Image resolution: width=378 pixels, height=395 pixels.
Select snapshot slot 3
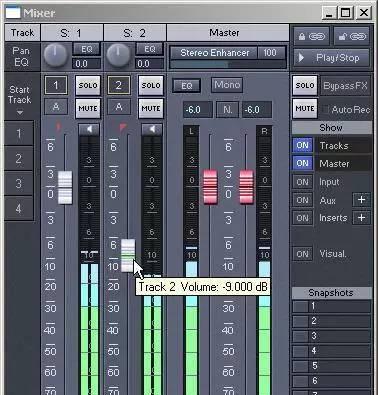(x=332, y=336)
